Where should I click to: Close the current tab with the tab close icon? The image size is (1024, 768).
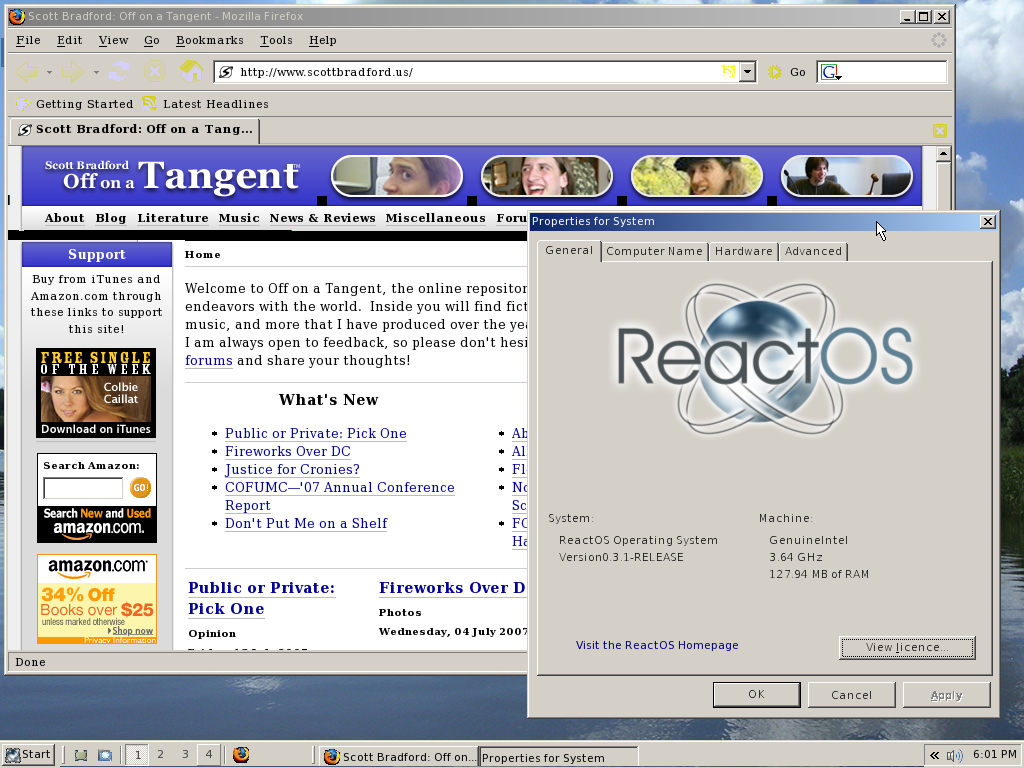click(x=940, y=130)
